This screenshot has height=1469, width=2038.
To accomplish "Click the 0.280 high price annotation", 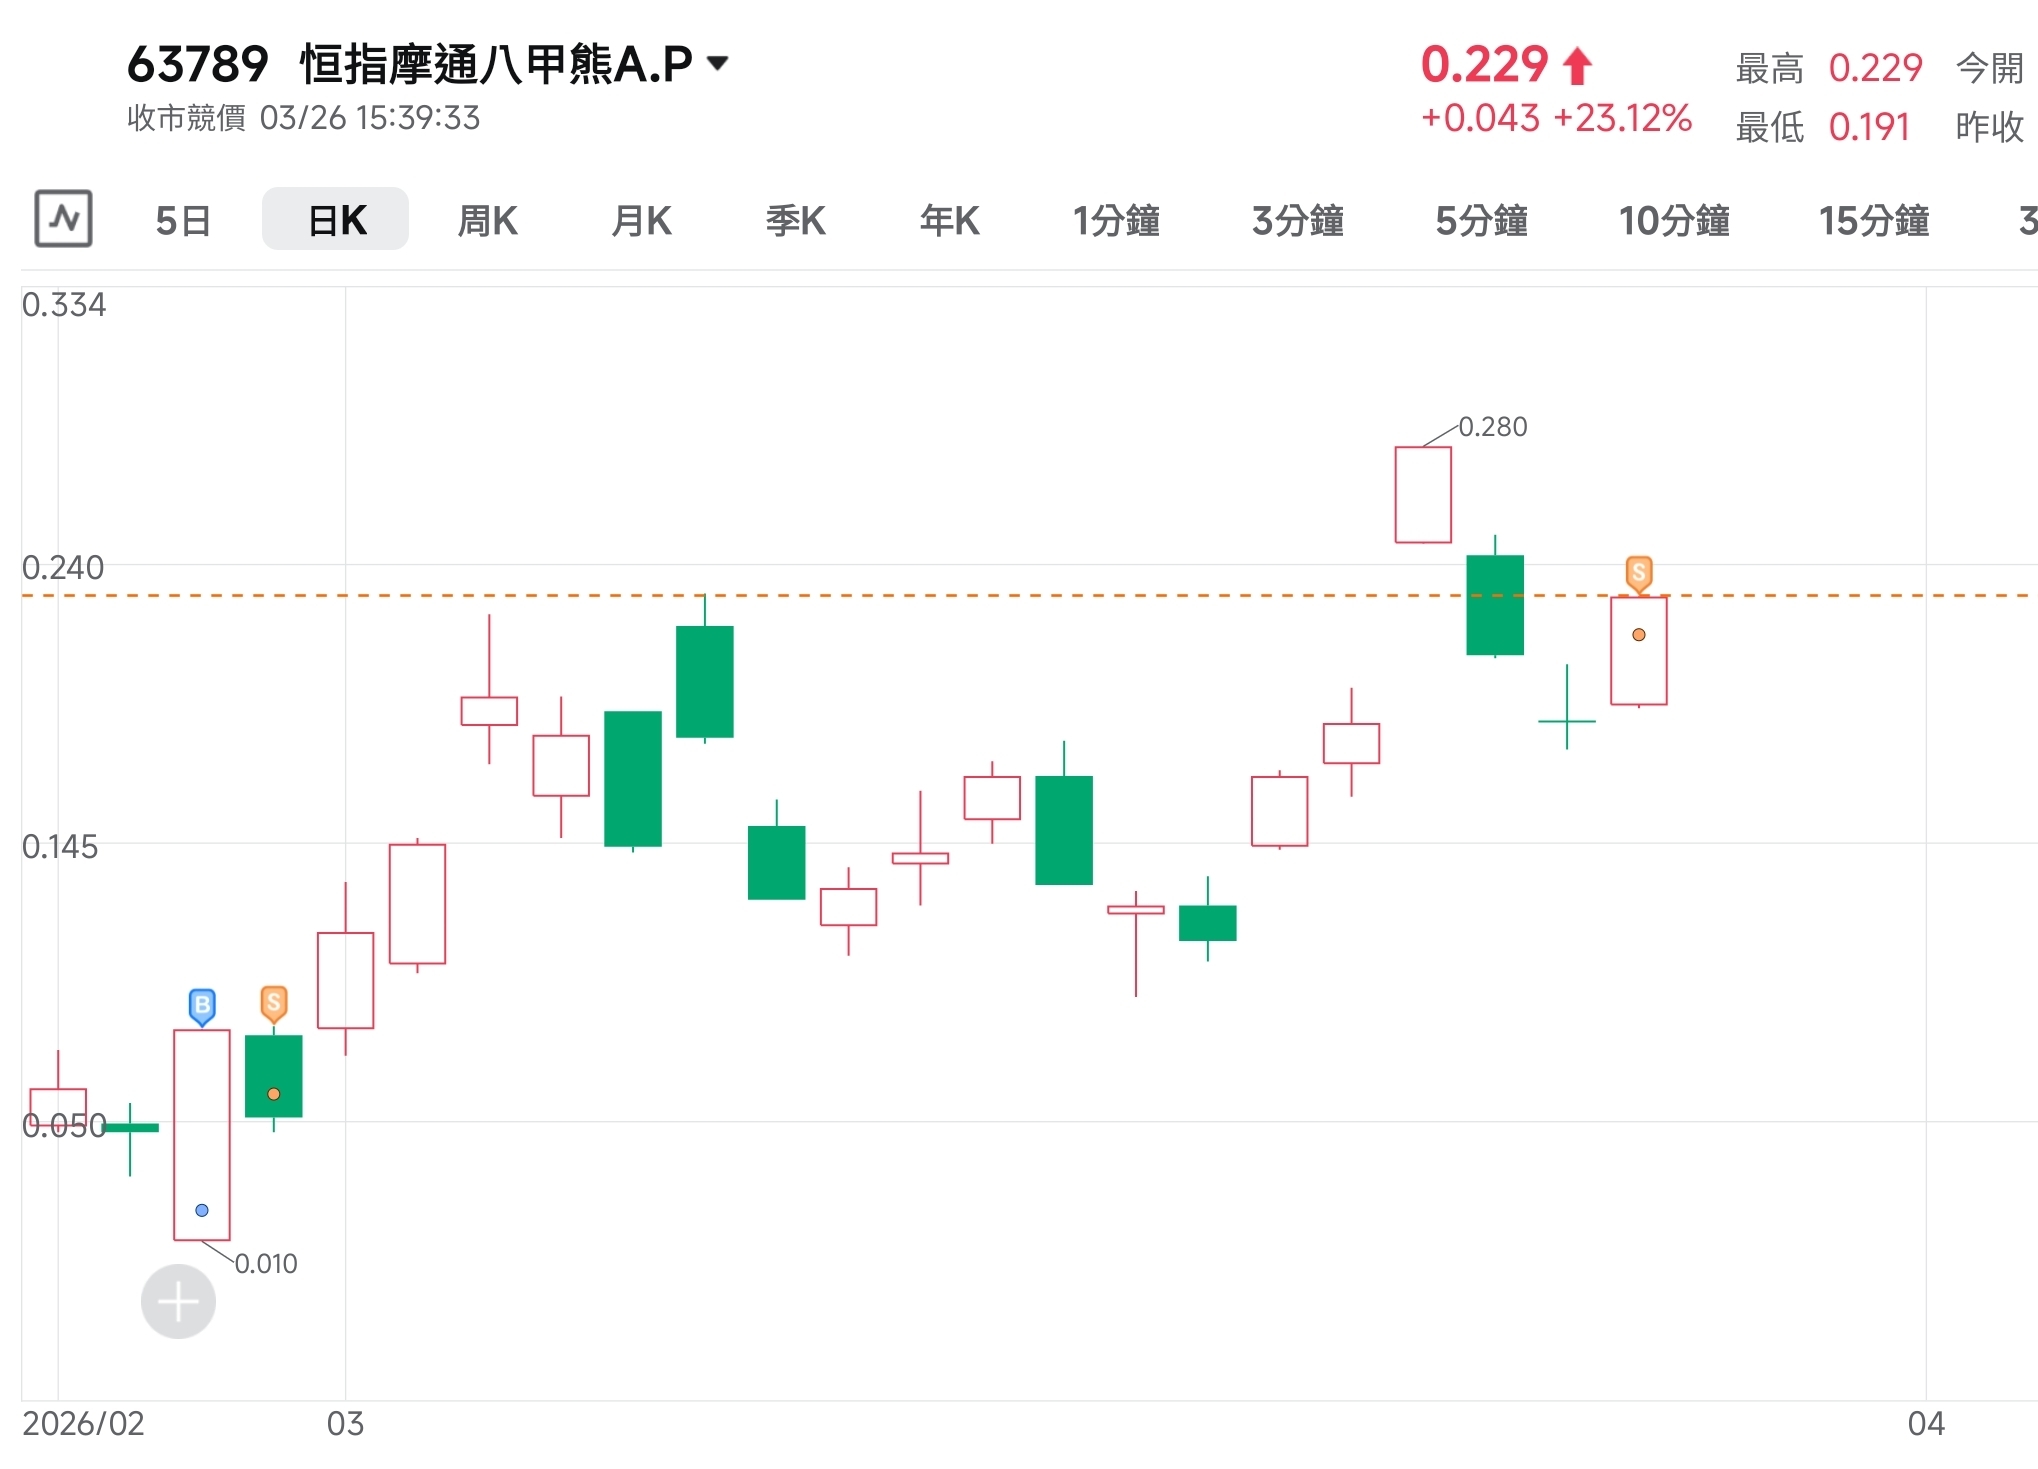I will tap(1494, 425).
